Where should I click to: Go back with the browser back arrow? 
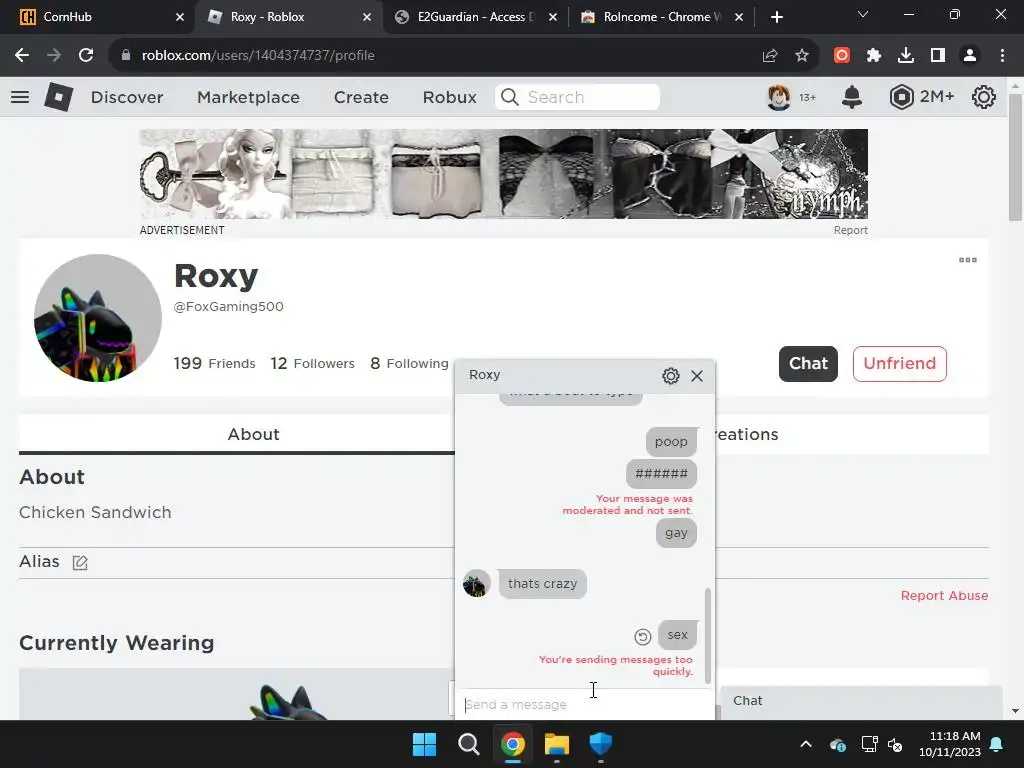click(22, 56)
